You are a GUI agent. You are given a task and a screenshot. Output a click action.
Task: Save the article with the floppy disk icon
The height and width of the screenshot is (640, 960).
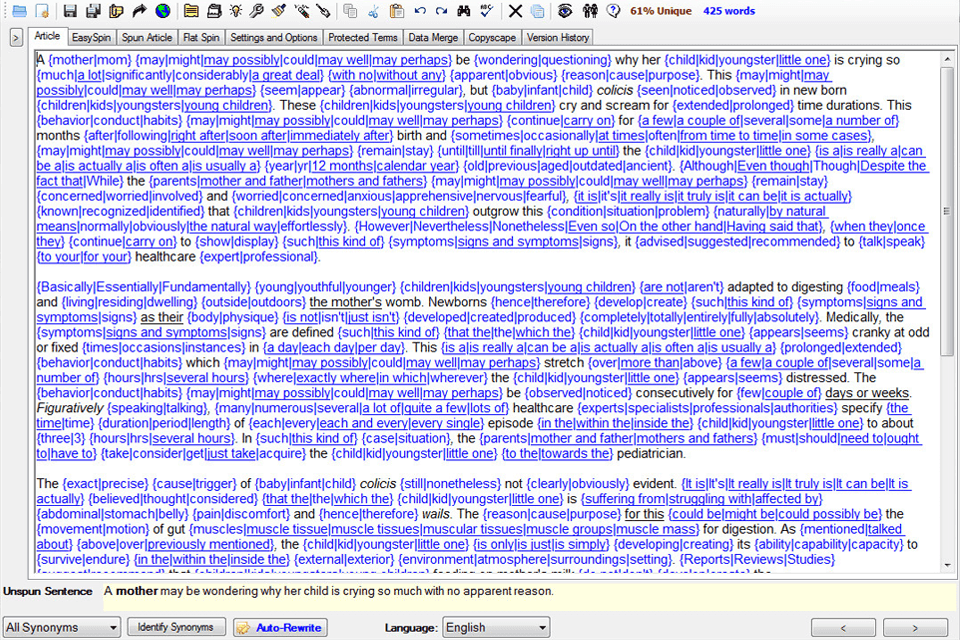pyautogui.click(x=70, y=10)
